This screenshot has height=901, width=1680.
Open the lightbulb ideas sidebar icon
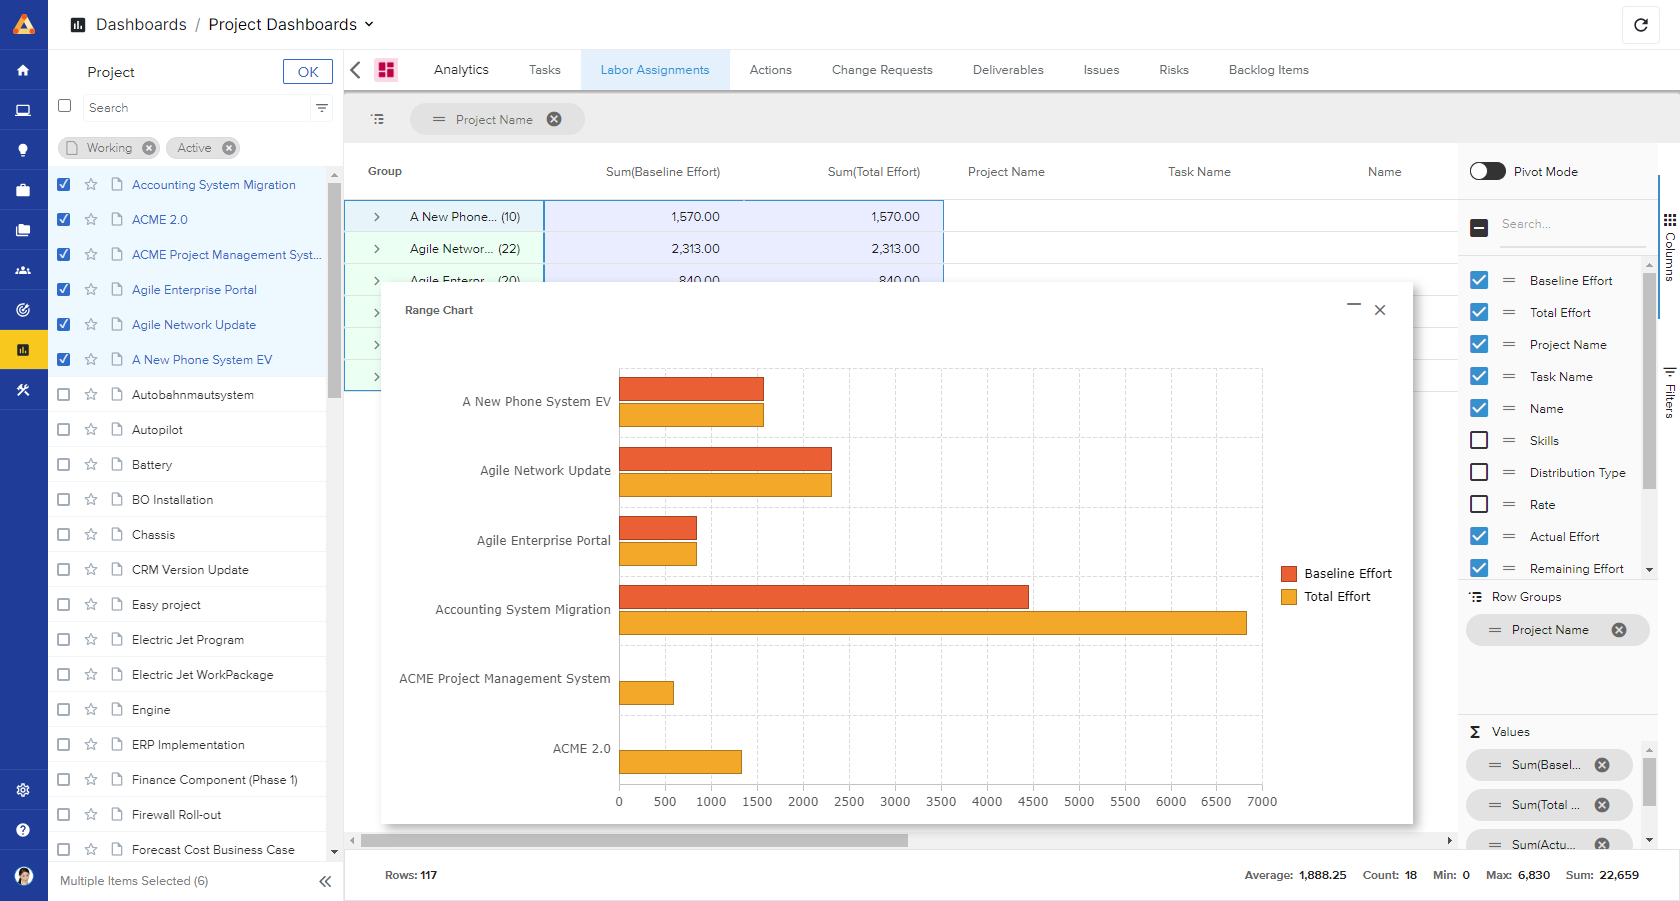click(x=23, y=150)
